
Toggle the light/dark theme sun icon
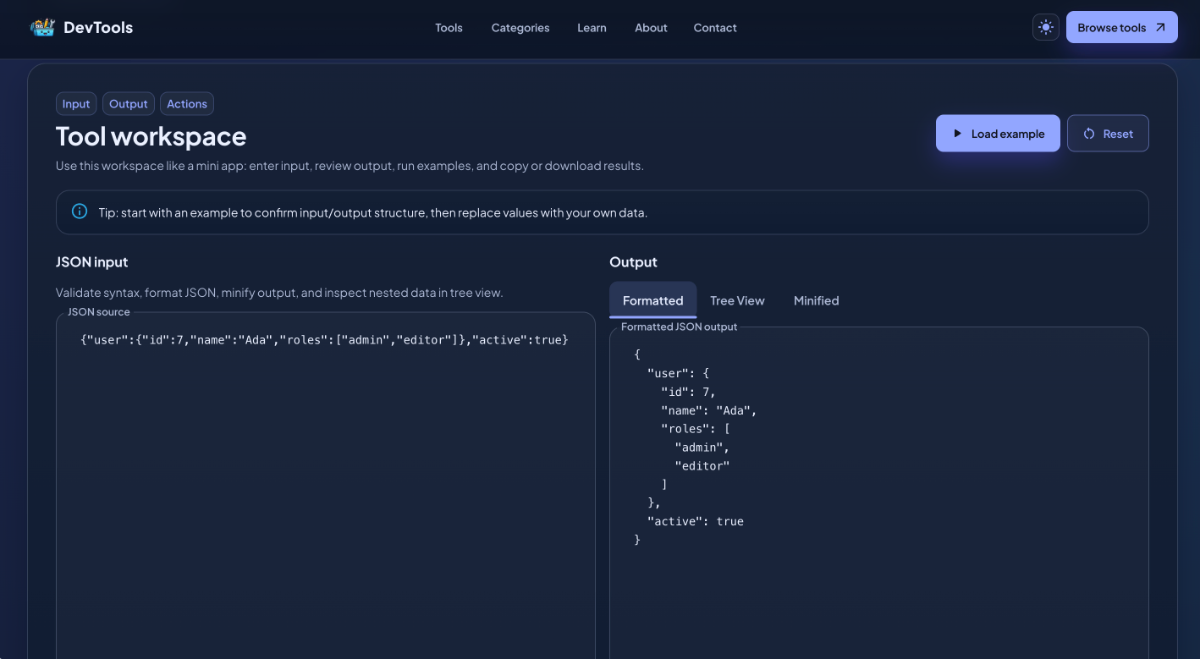point(1046,27)
